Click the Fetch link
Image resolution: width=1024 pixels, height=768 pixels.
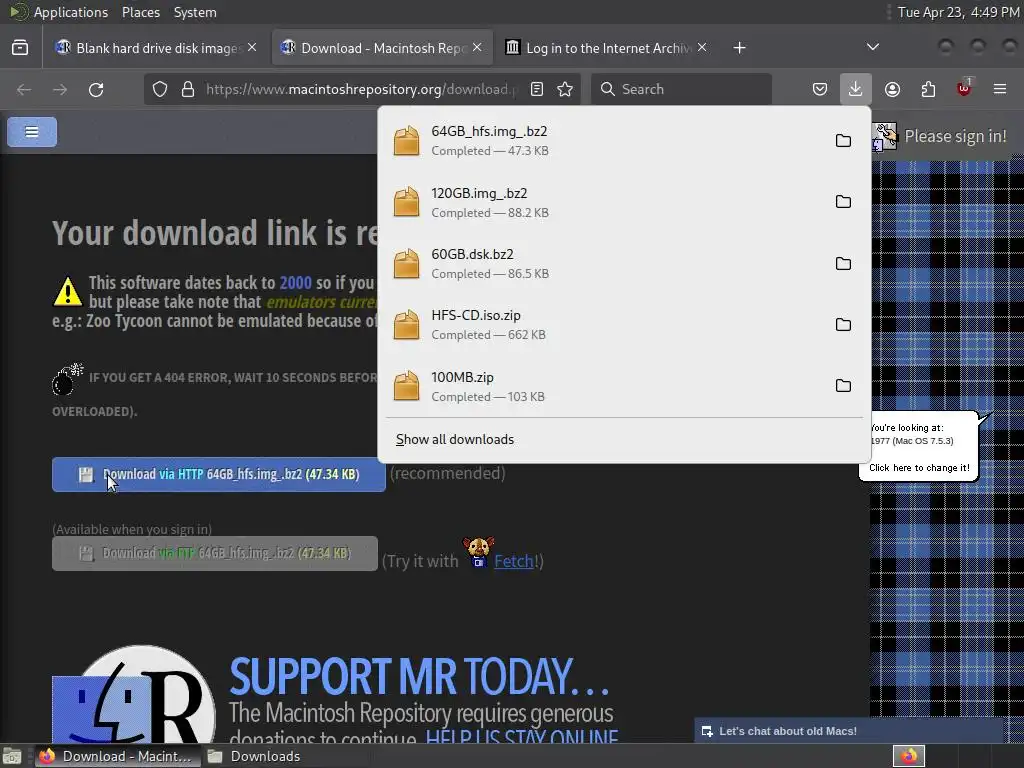coord(514,561)
